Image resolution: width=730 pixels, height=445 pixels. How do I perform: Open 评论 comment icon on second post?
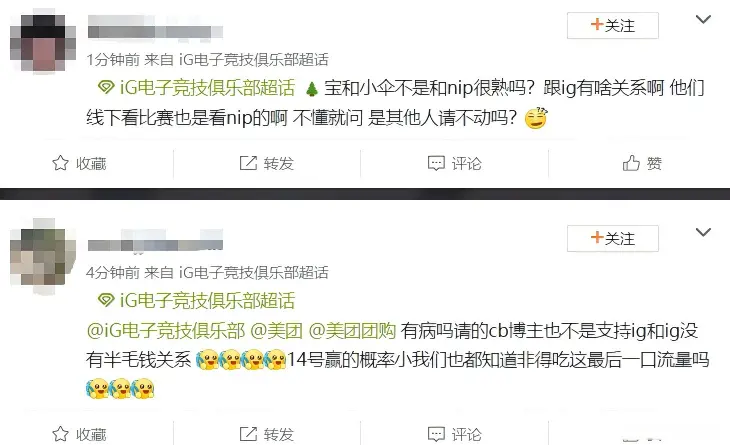(x=436, y=434)
